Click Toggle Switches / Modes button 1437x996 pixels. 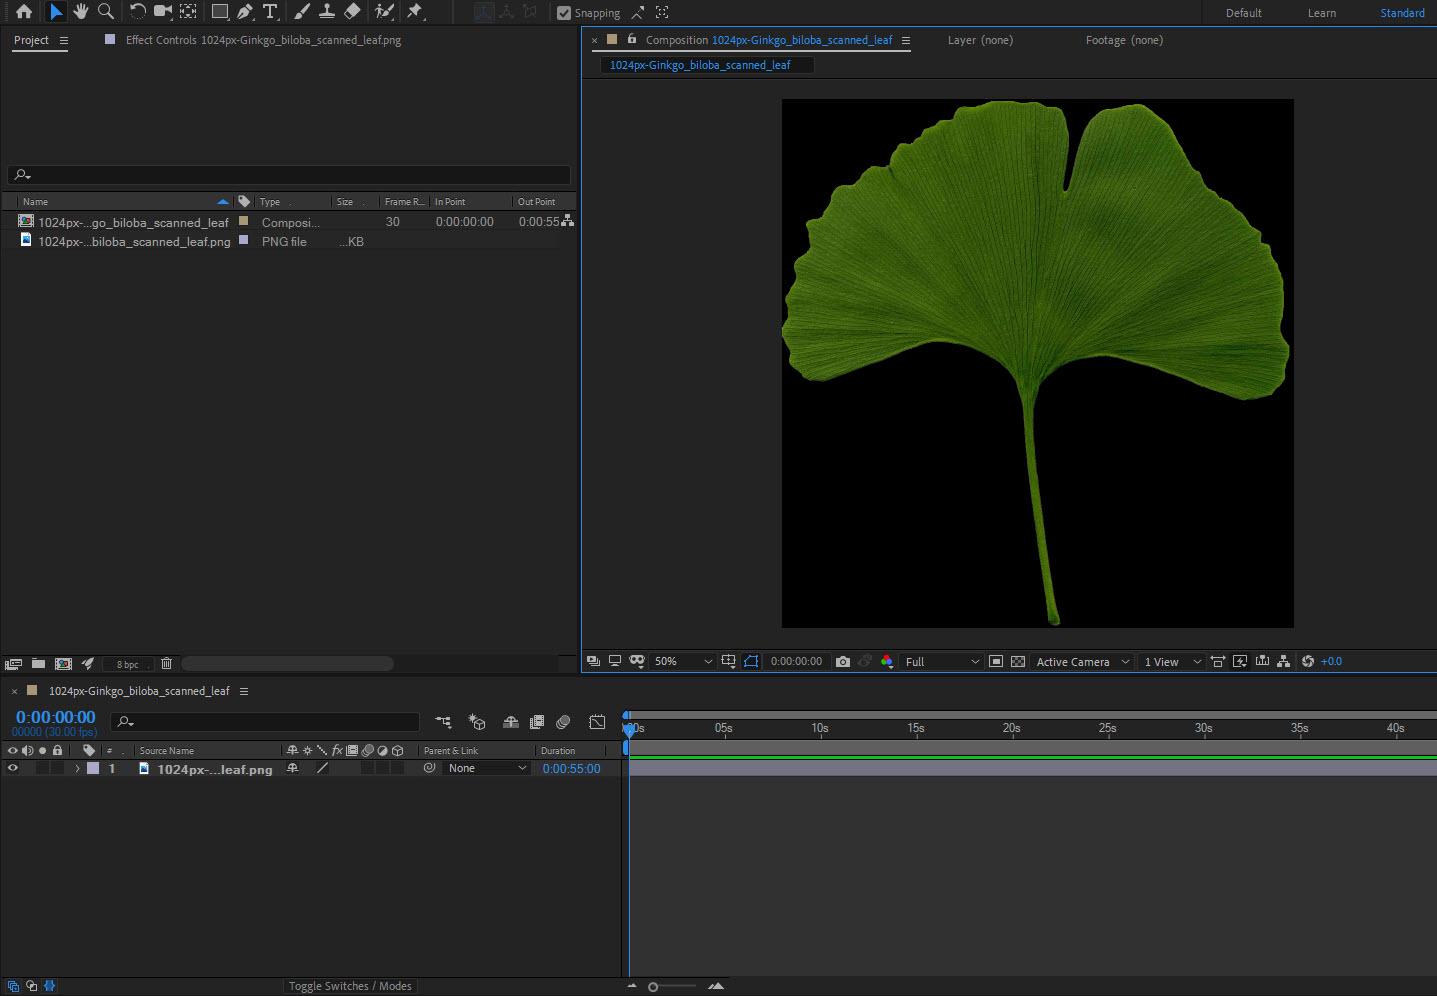point(350,986)
